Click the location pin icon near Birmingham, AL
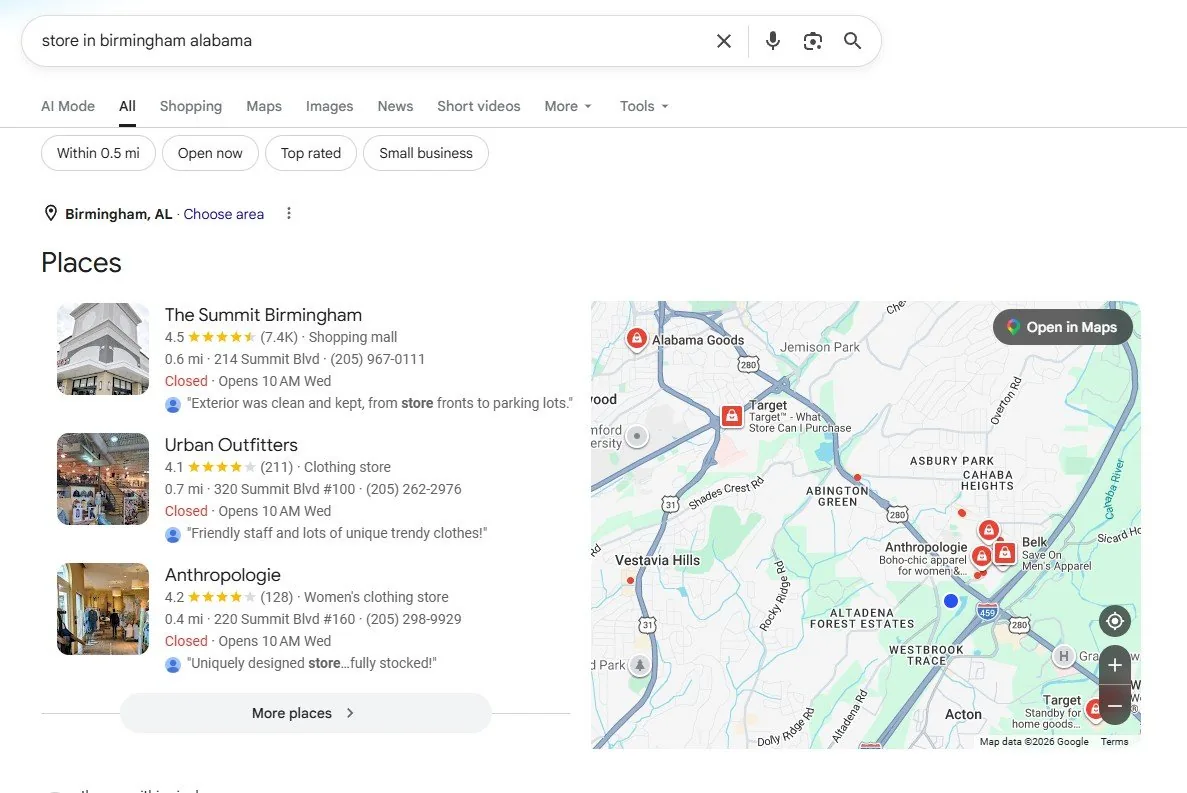1187x793 pixels. pyautogui.click(x=51, y=213)
